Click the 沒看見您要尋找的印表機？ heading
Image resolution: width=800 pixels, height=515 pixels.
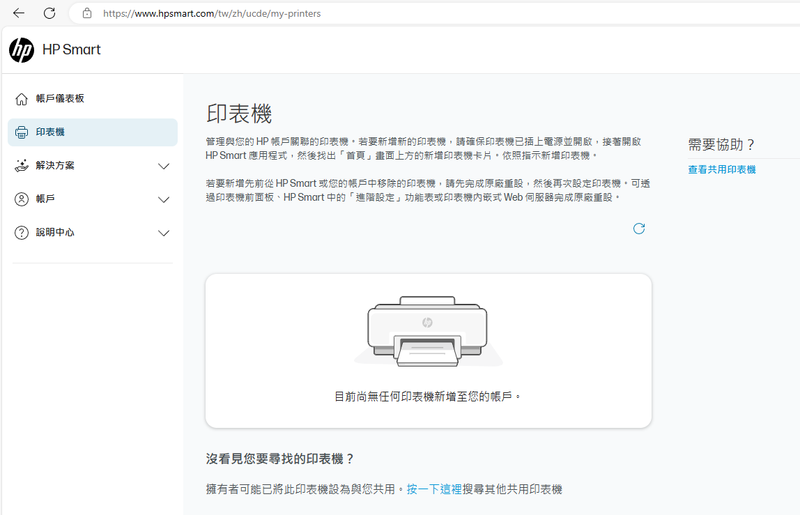point(280,459)
